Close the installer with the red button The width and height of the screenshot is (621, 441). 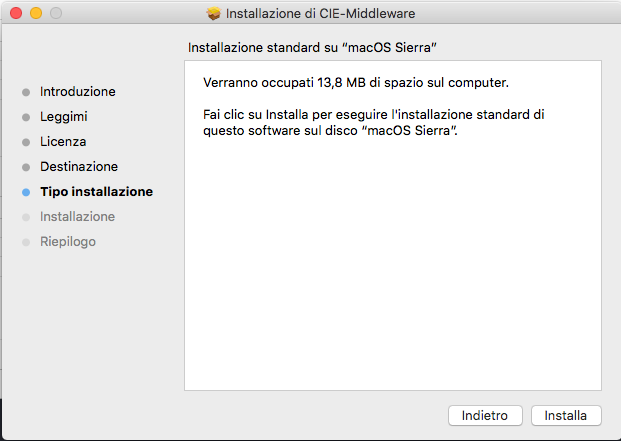16,13
